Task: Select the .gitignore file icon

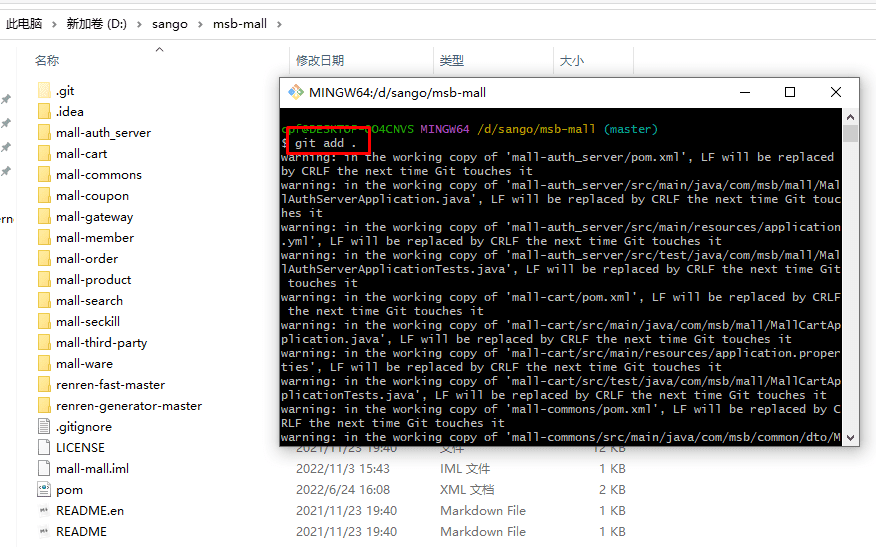Action: click(x=44, y=426)
